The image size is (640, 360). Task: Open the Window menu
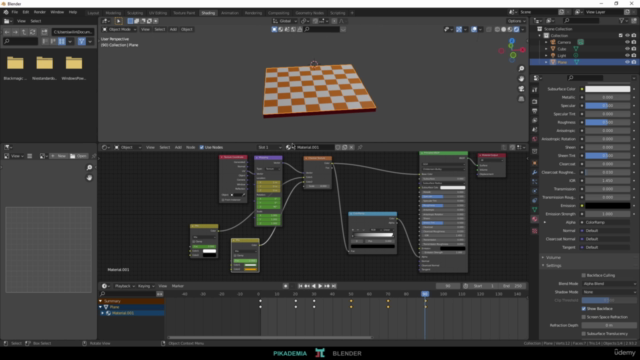(57, 12)
